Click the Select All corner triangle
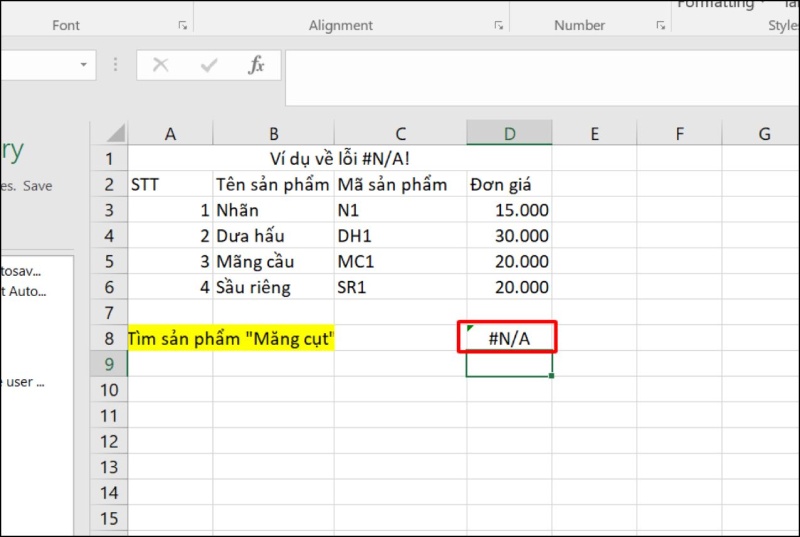This screenshot has height=537, width=800. click(115, 133)
